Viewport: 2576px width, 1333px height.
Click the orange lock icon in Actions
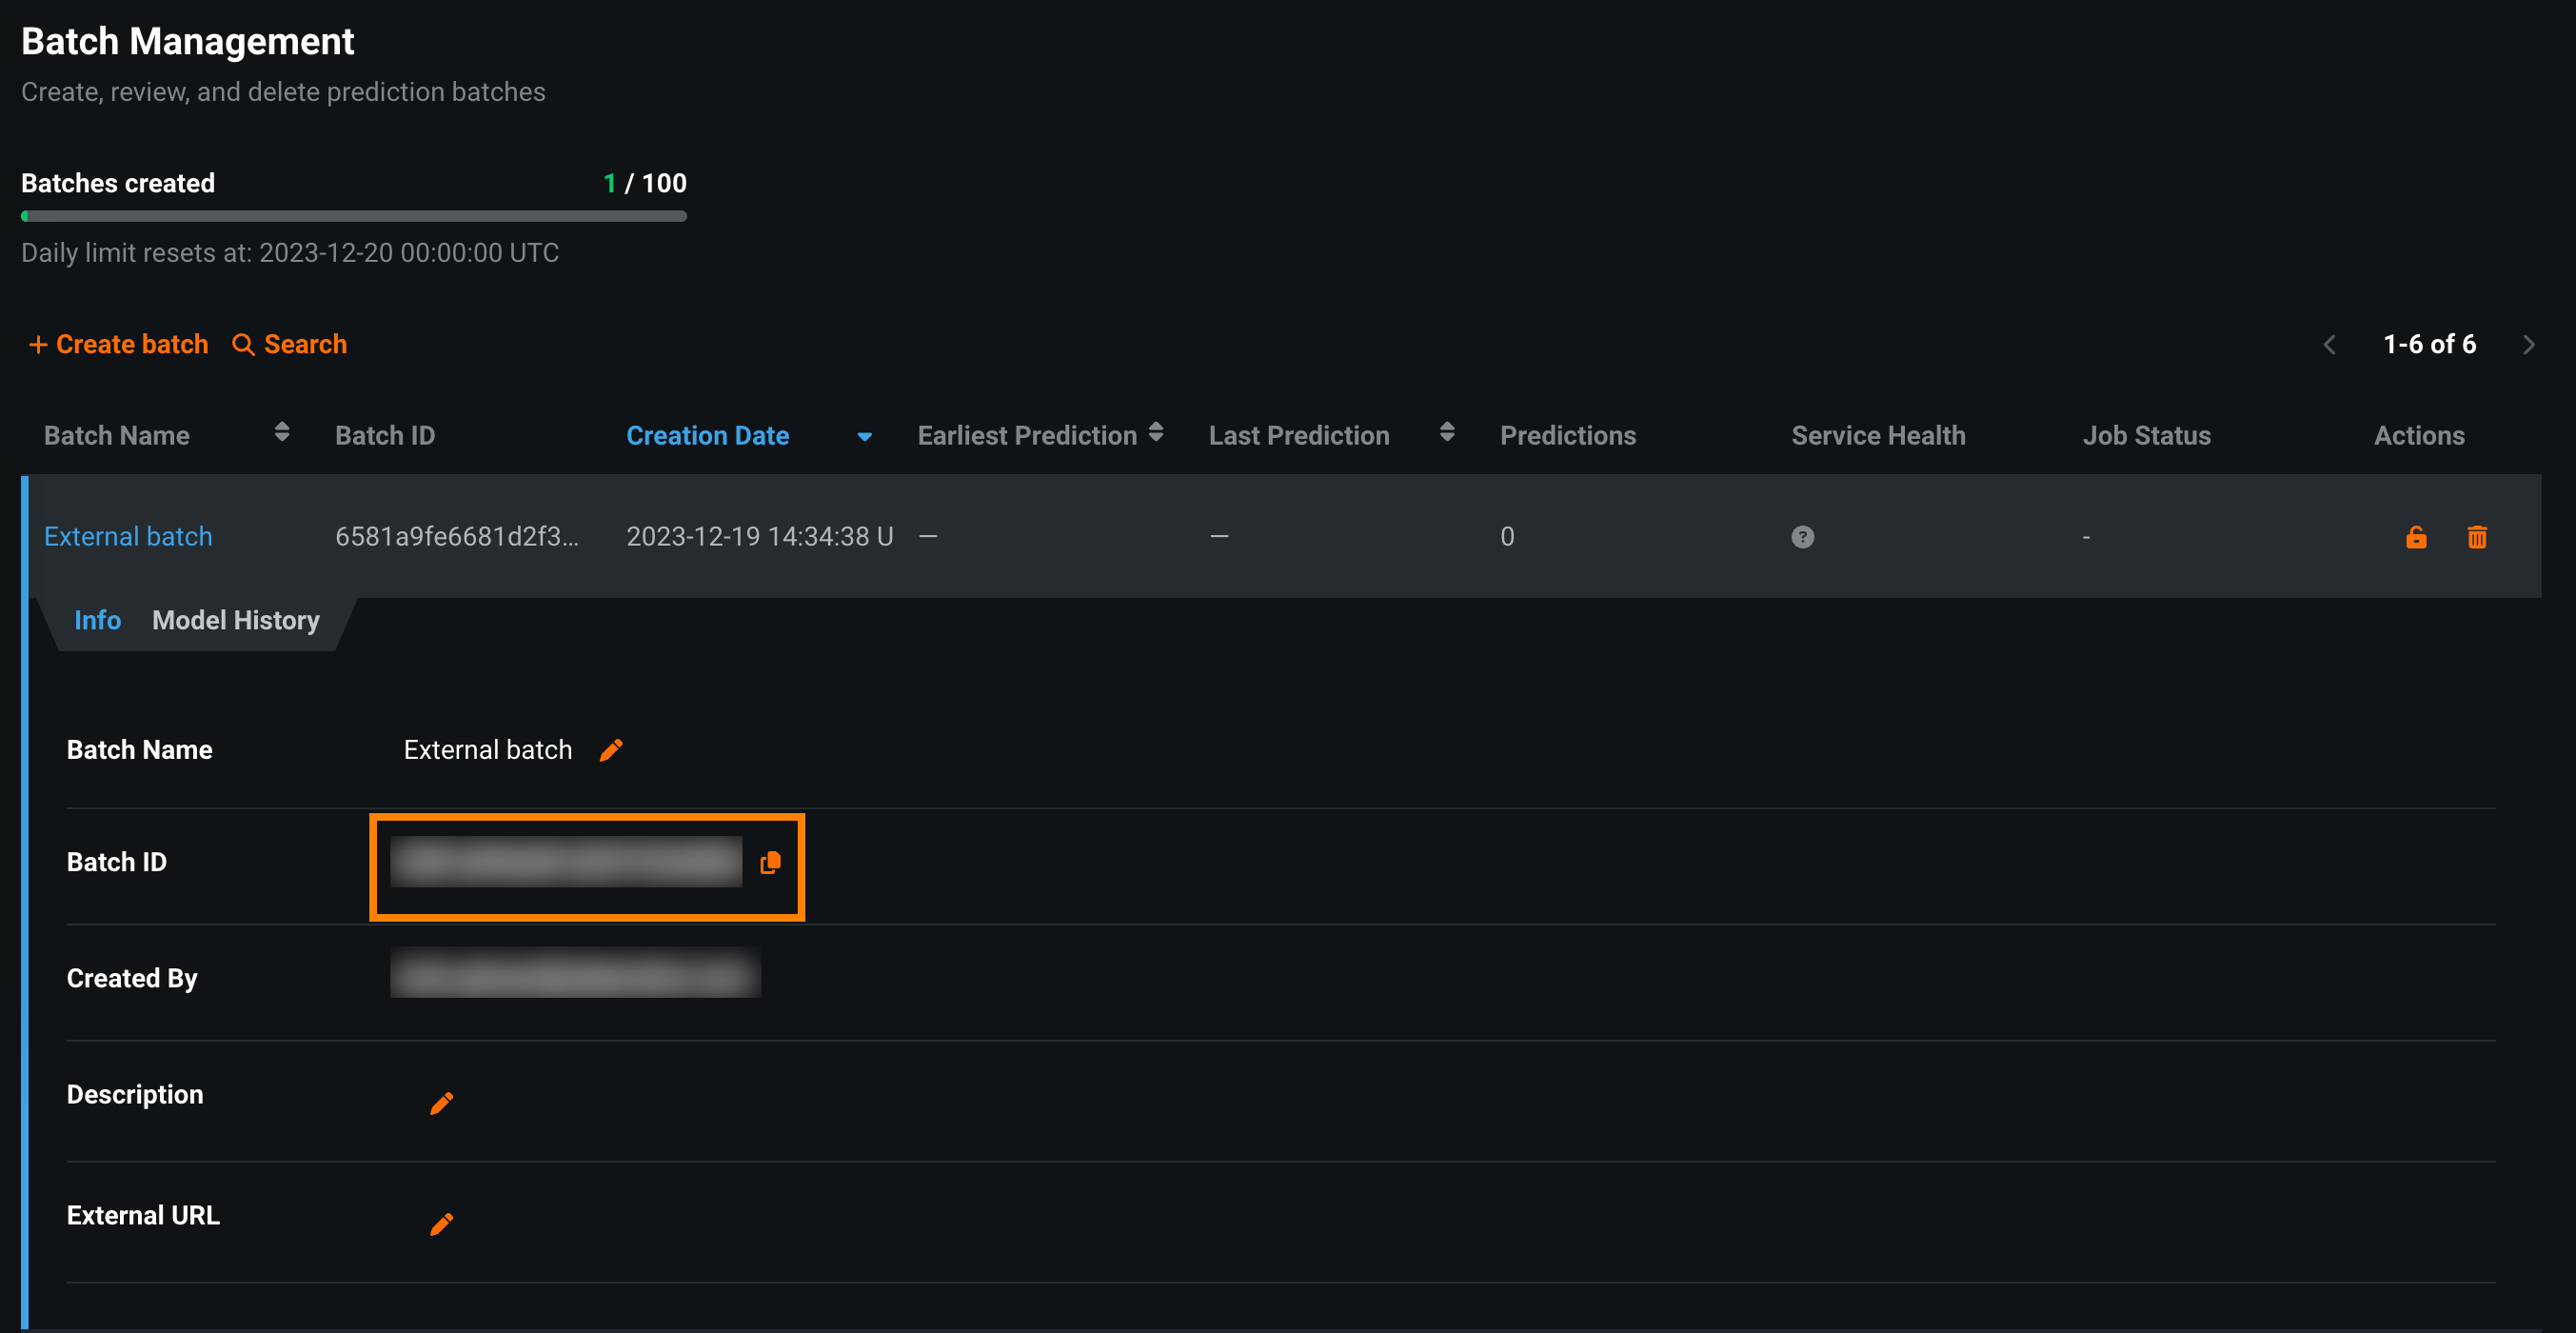2416,537
